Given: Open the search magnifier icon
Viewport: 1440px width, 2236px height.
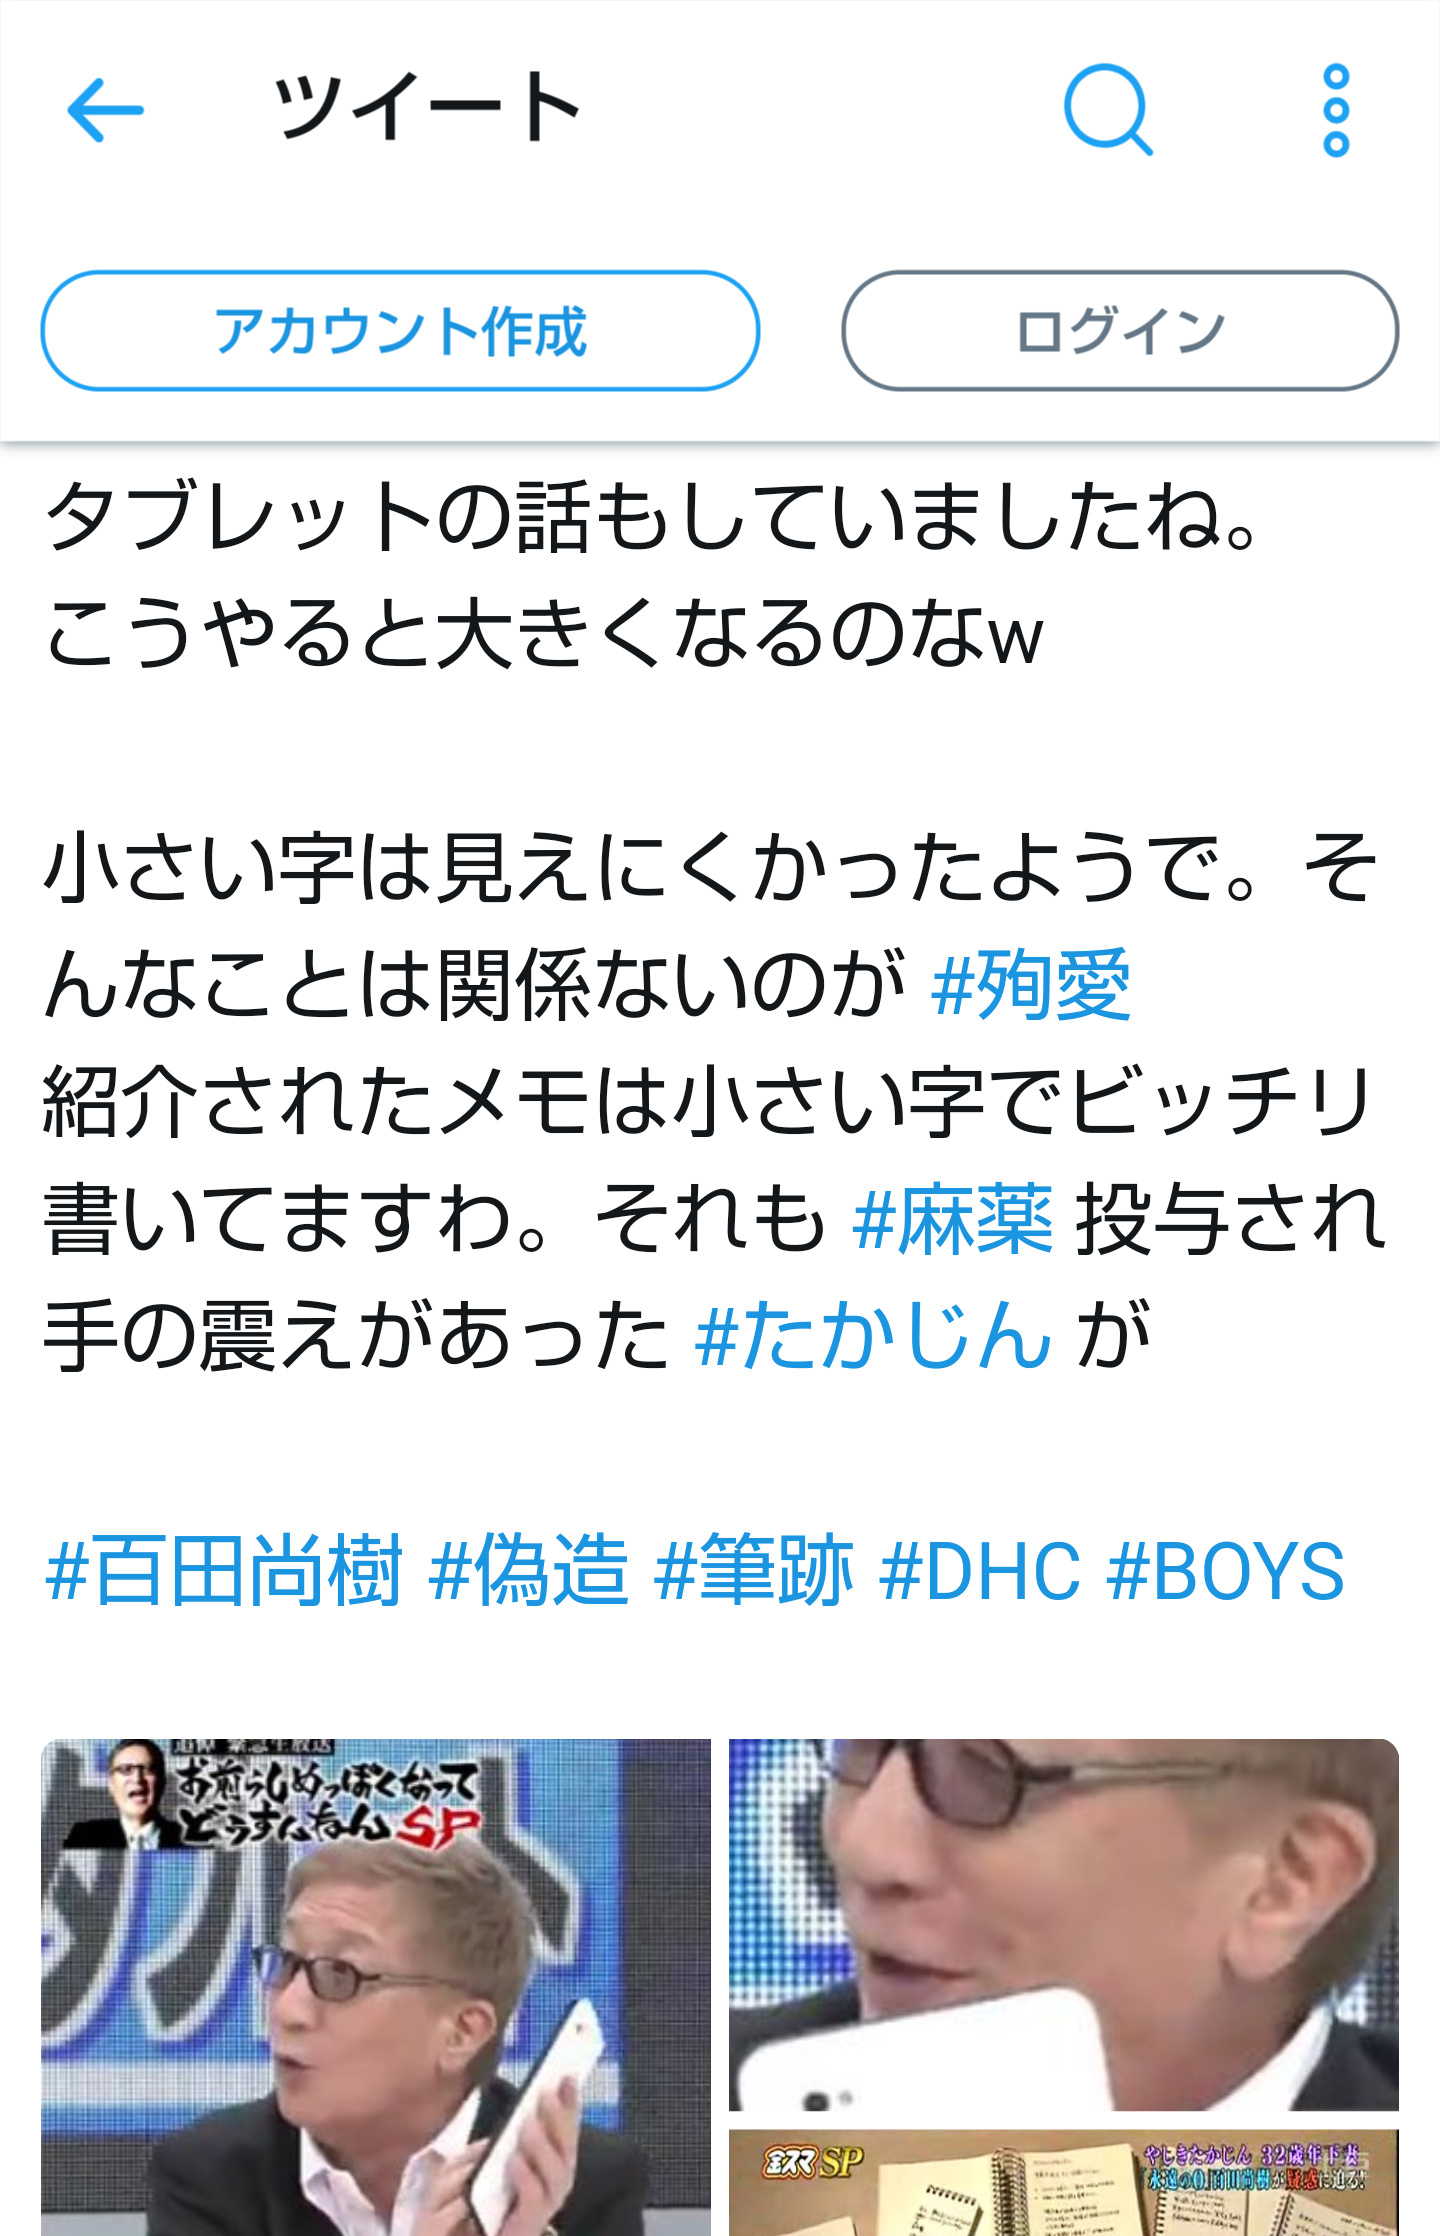Looking at the screenshot, I should [1108, 110].
